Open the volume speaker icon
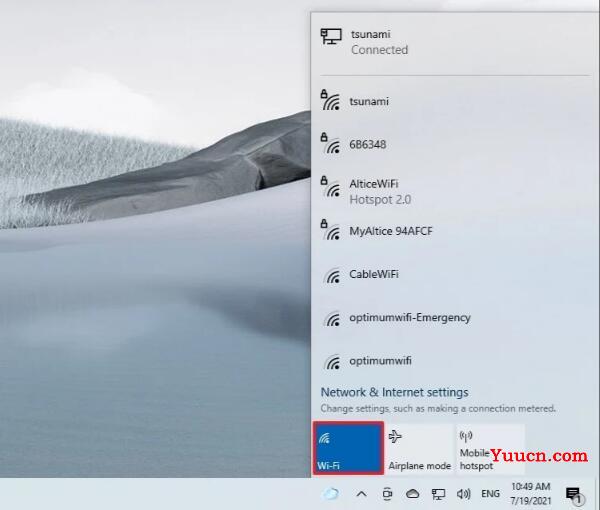This screenshot has width=600, height=510. point(463,494)
